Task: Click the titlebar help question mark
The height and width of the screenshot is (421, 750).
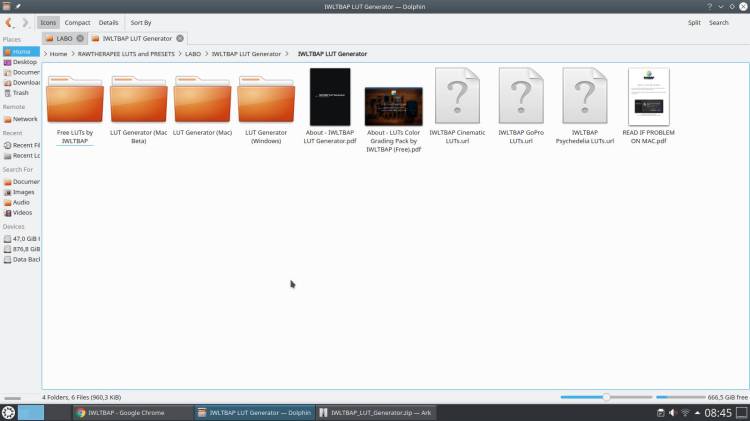Action: coord(709,7)
